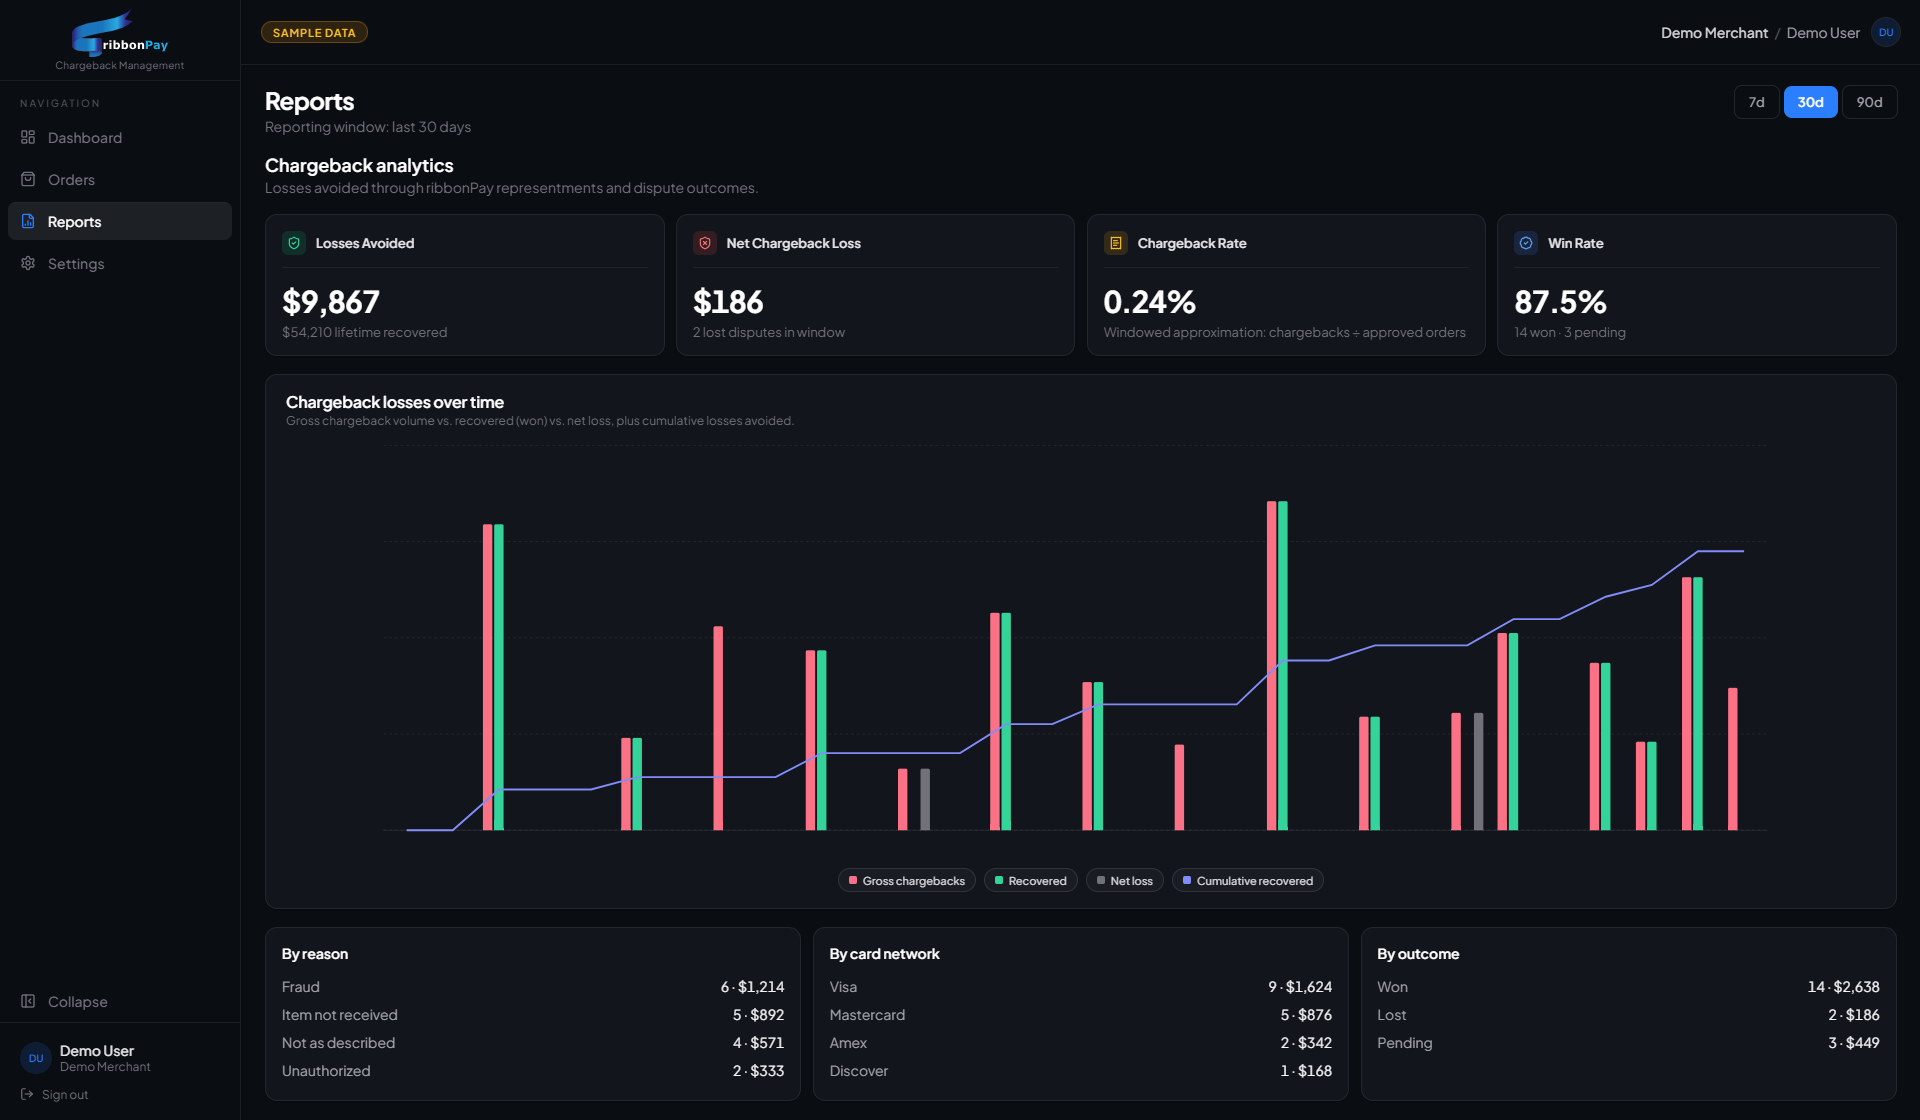This screenshot has height=1120, width=1920.
Task: Click the Orders clipboard icon in the sidebar
Action: [x=28, y=179]
